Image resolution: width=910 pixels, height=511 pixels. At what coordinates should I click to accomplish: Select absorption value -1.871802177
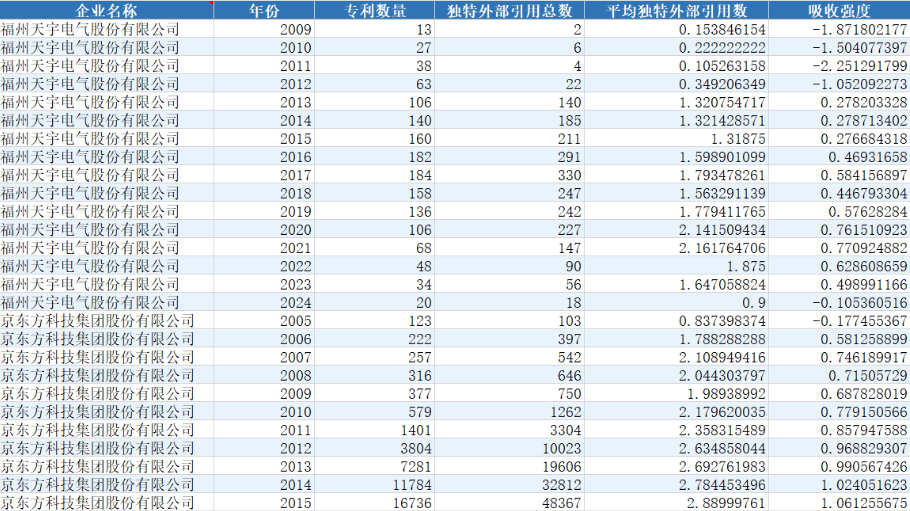tap(839, 29)
